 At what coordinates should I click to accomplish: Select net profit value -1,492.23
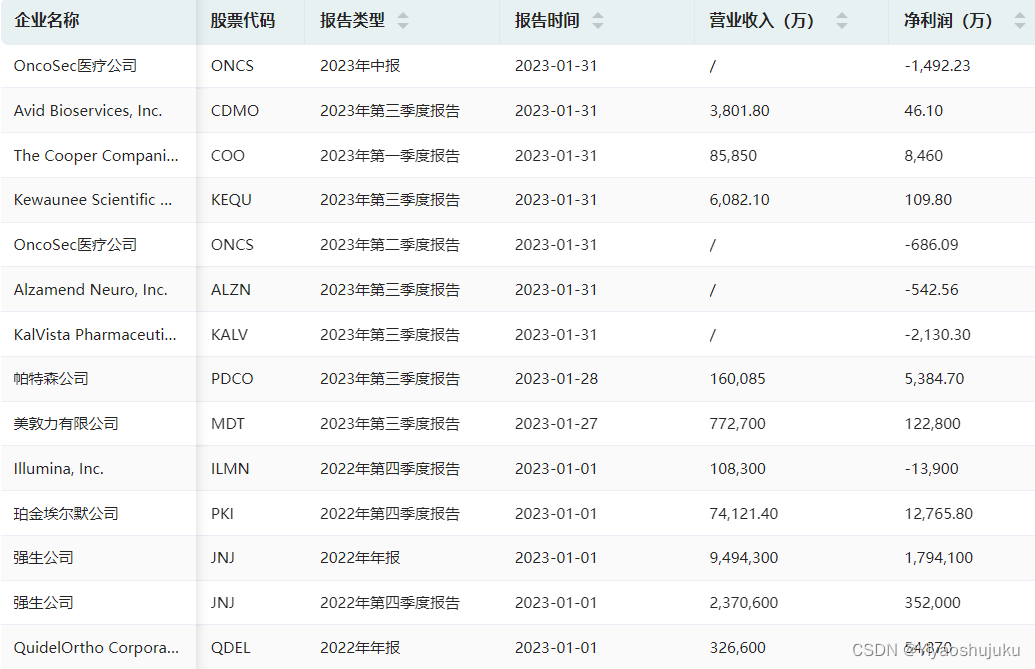click(x=937, y=66)
